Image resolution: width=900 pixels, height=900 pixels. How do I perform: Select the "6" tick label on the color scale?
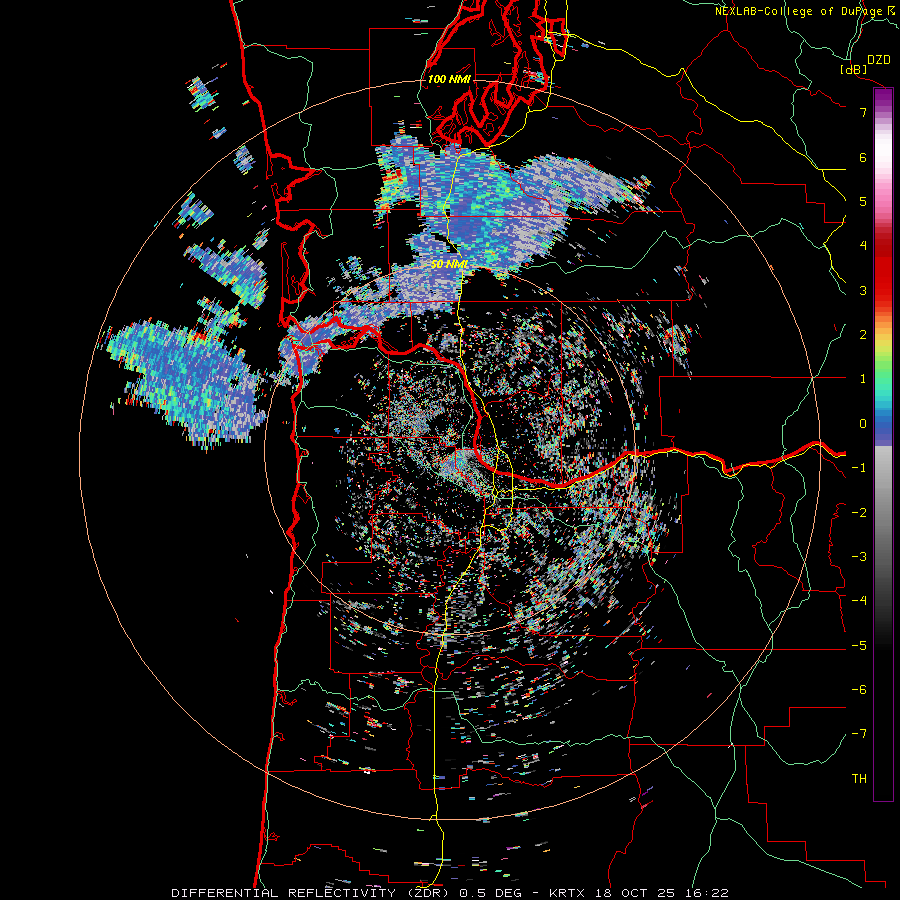pyautogui.click(x=863, y=157)
